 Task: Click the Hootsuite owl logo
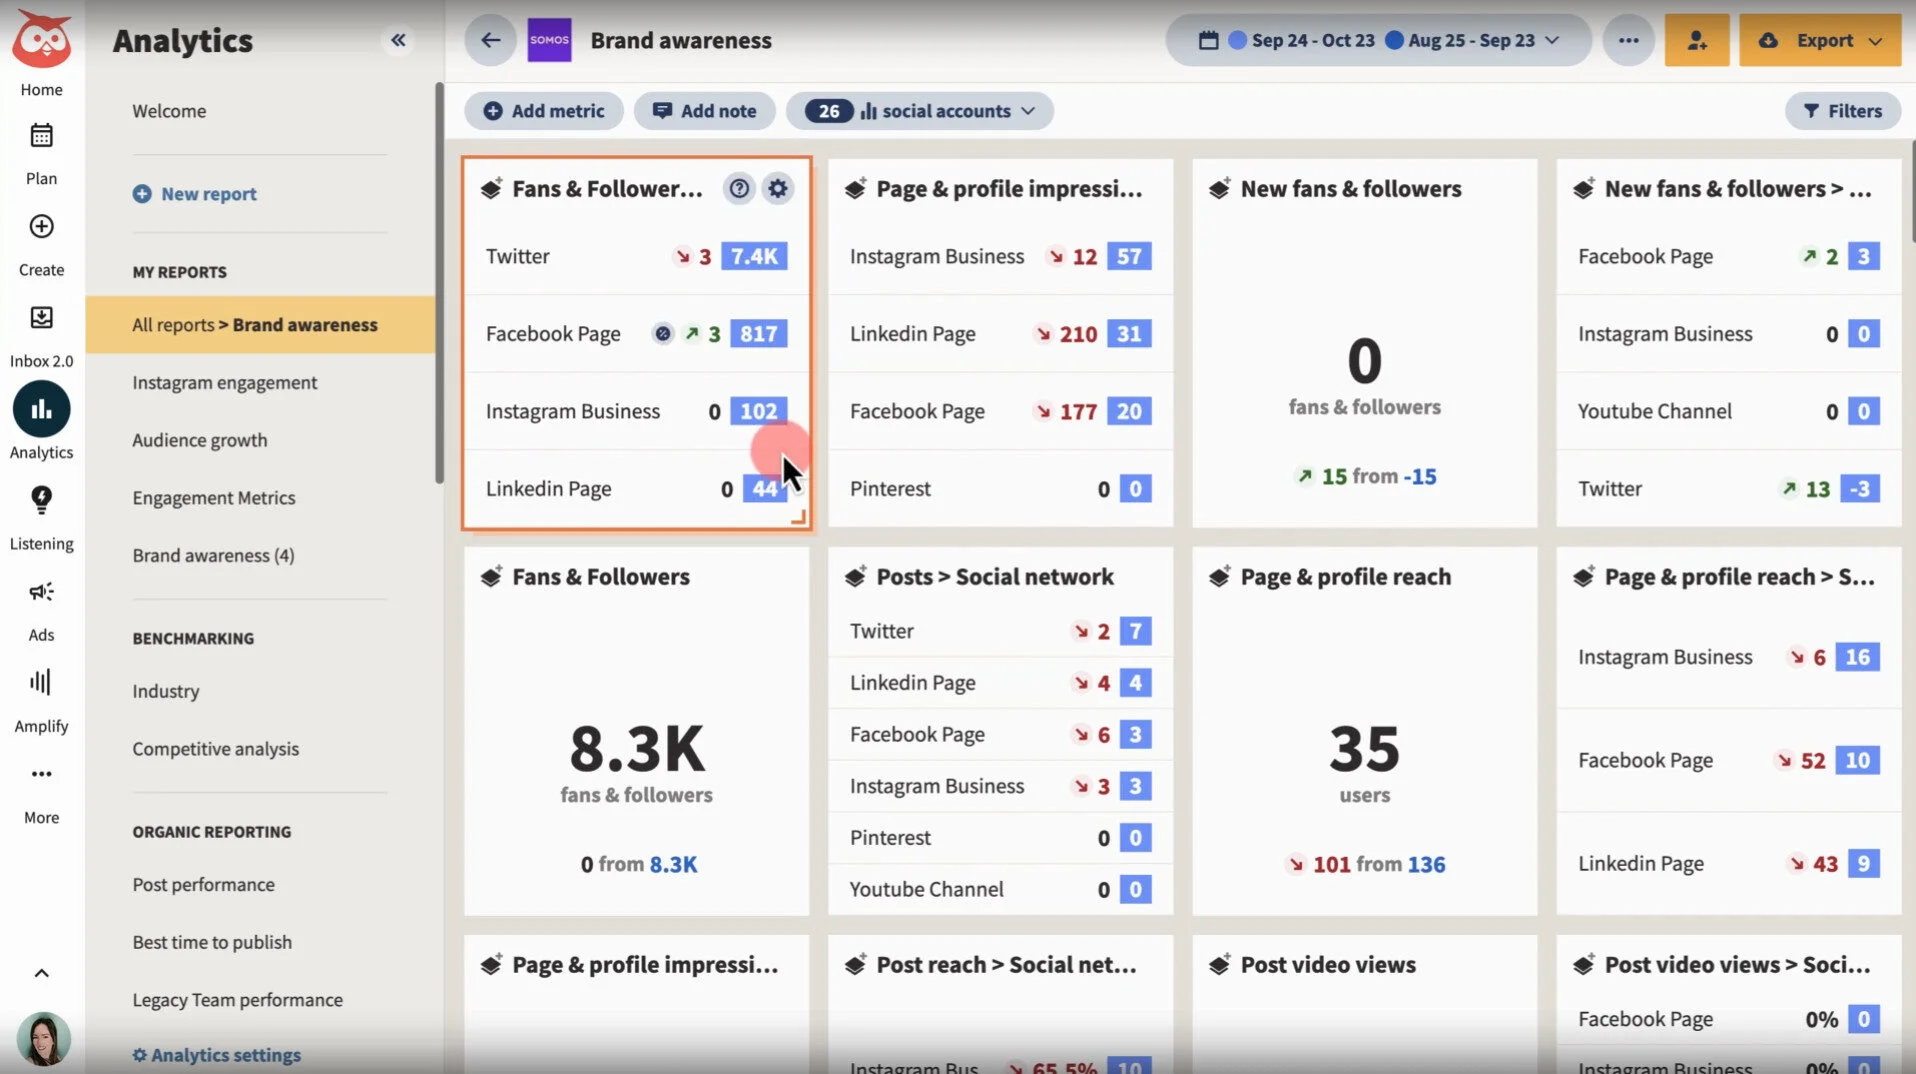pos(41,40)
